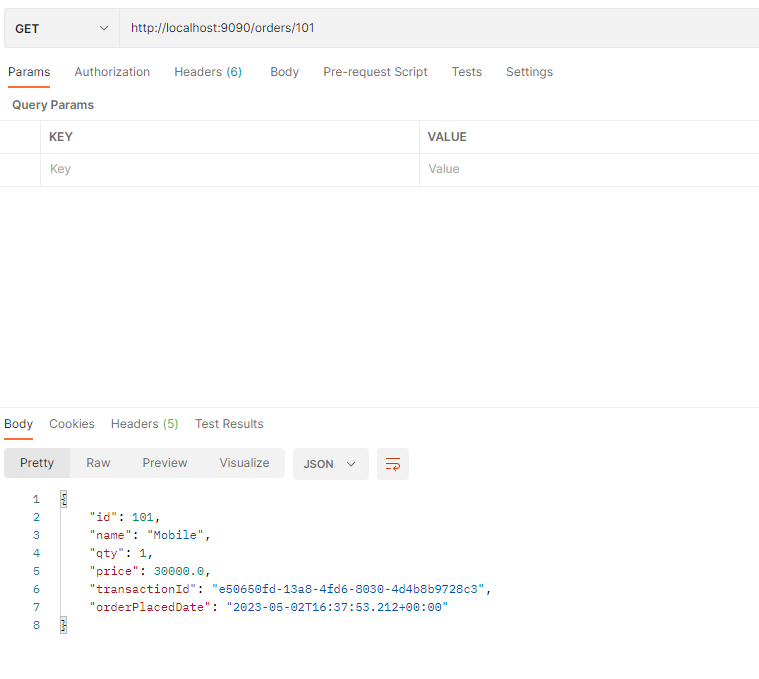The image size is (759, 679).
Task: Click the VALUE column header
Action: pos(447,137)
